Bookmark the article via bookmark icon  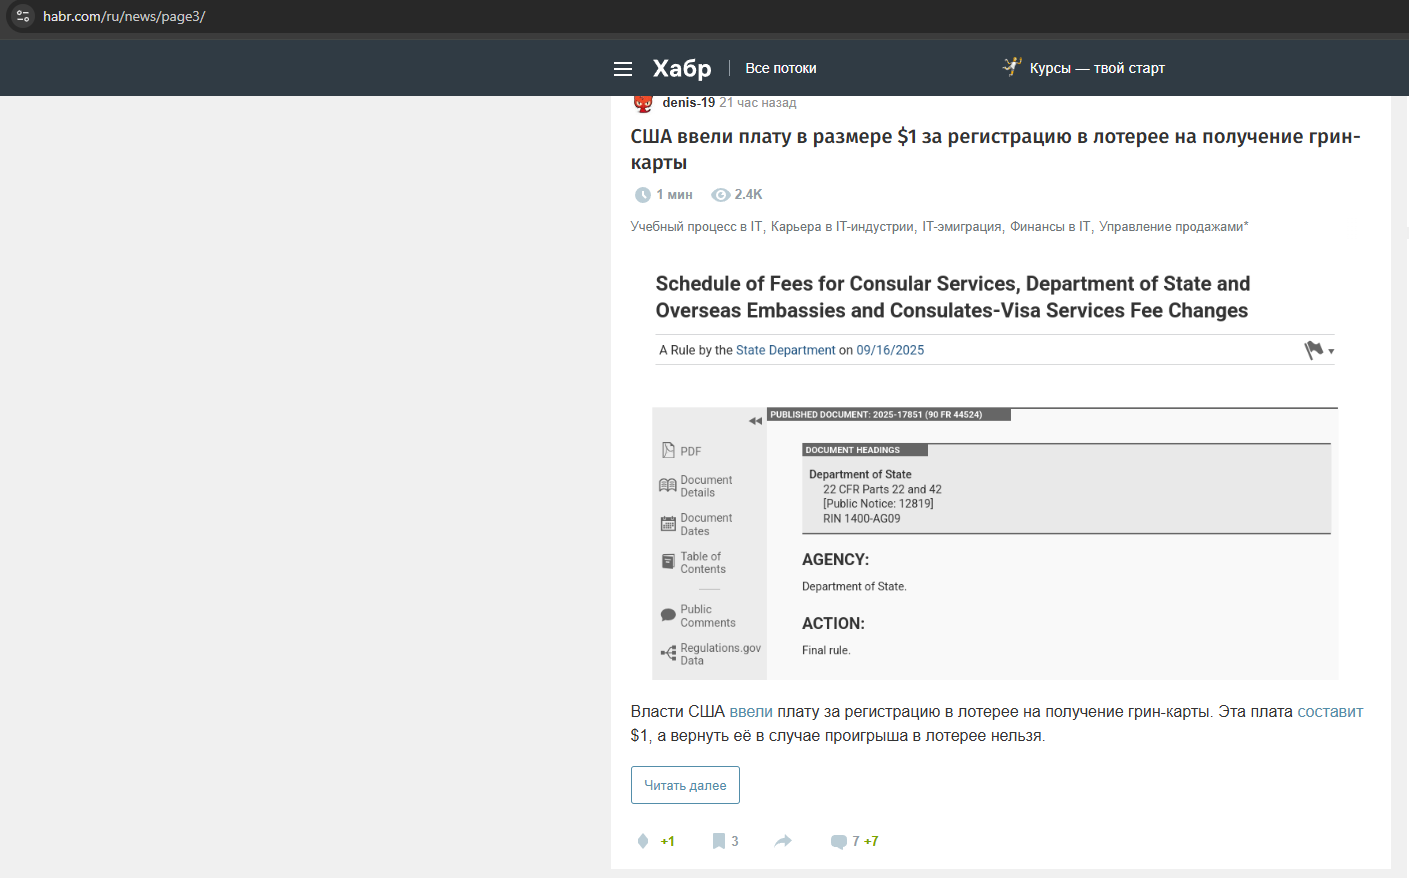pyautogui.click(x=718, y=841)
